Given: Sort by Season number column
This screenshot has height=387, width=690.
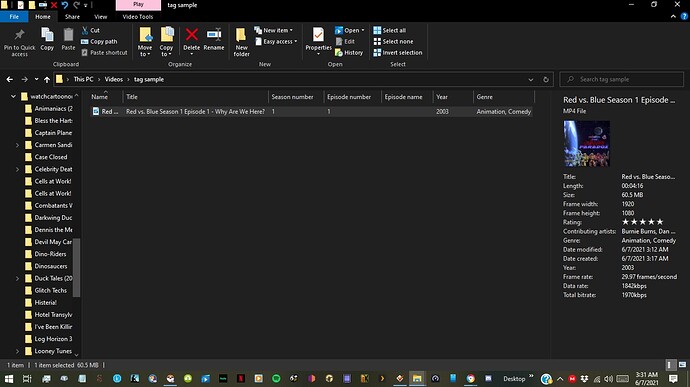Looking at the screenshot, I should pyautogui.click(x=296, y=97).
